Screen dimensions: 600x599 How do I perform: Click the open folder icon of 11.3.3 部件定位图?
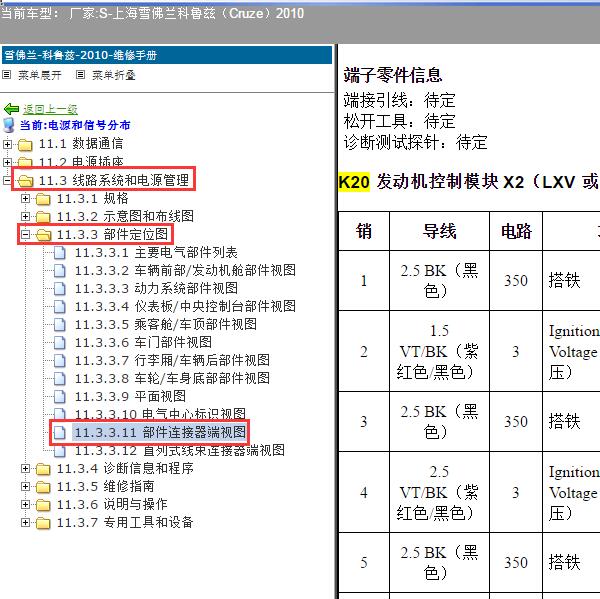[x=43, y=235]
